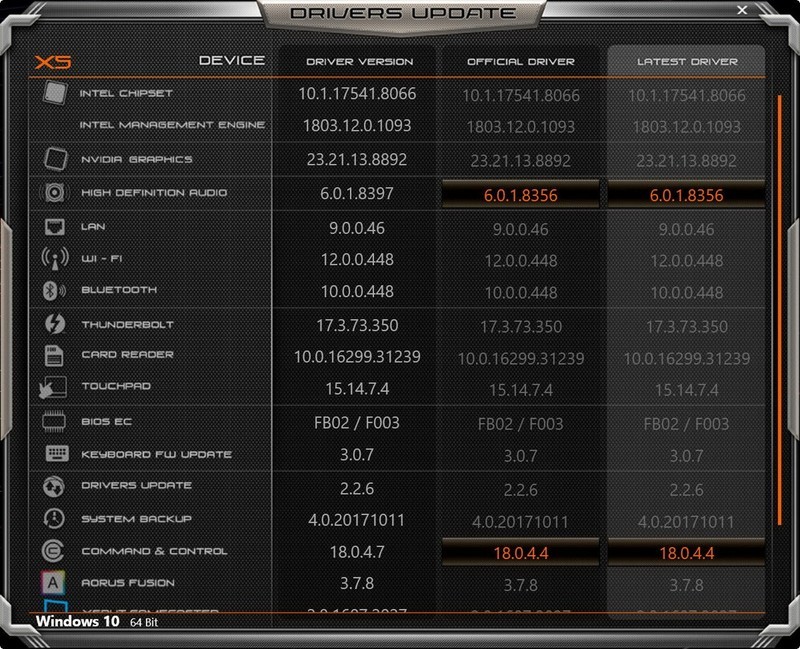
Task: Click installed chipset version 10.1.17541.8066
Action: pos(357,93)
